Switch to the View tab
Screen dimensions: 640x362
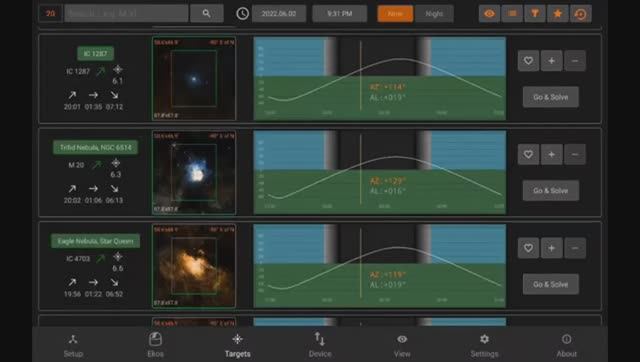[402, 346]
